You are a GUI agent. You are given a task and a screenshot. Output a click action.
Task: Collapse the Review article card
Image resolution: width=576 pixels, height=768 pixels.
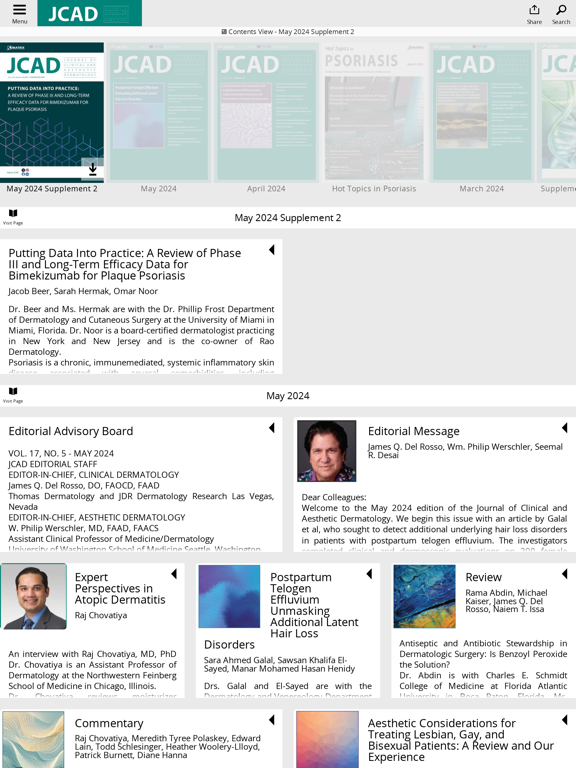tap(564, 574)
